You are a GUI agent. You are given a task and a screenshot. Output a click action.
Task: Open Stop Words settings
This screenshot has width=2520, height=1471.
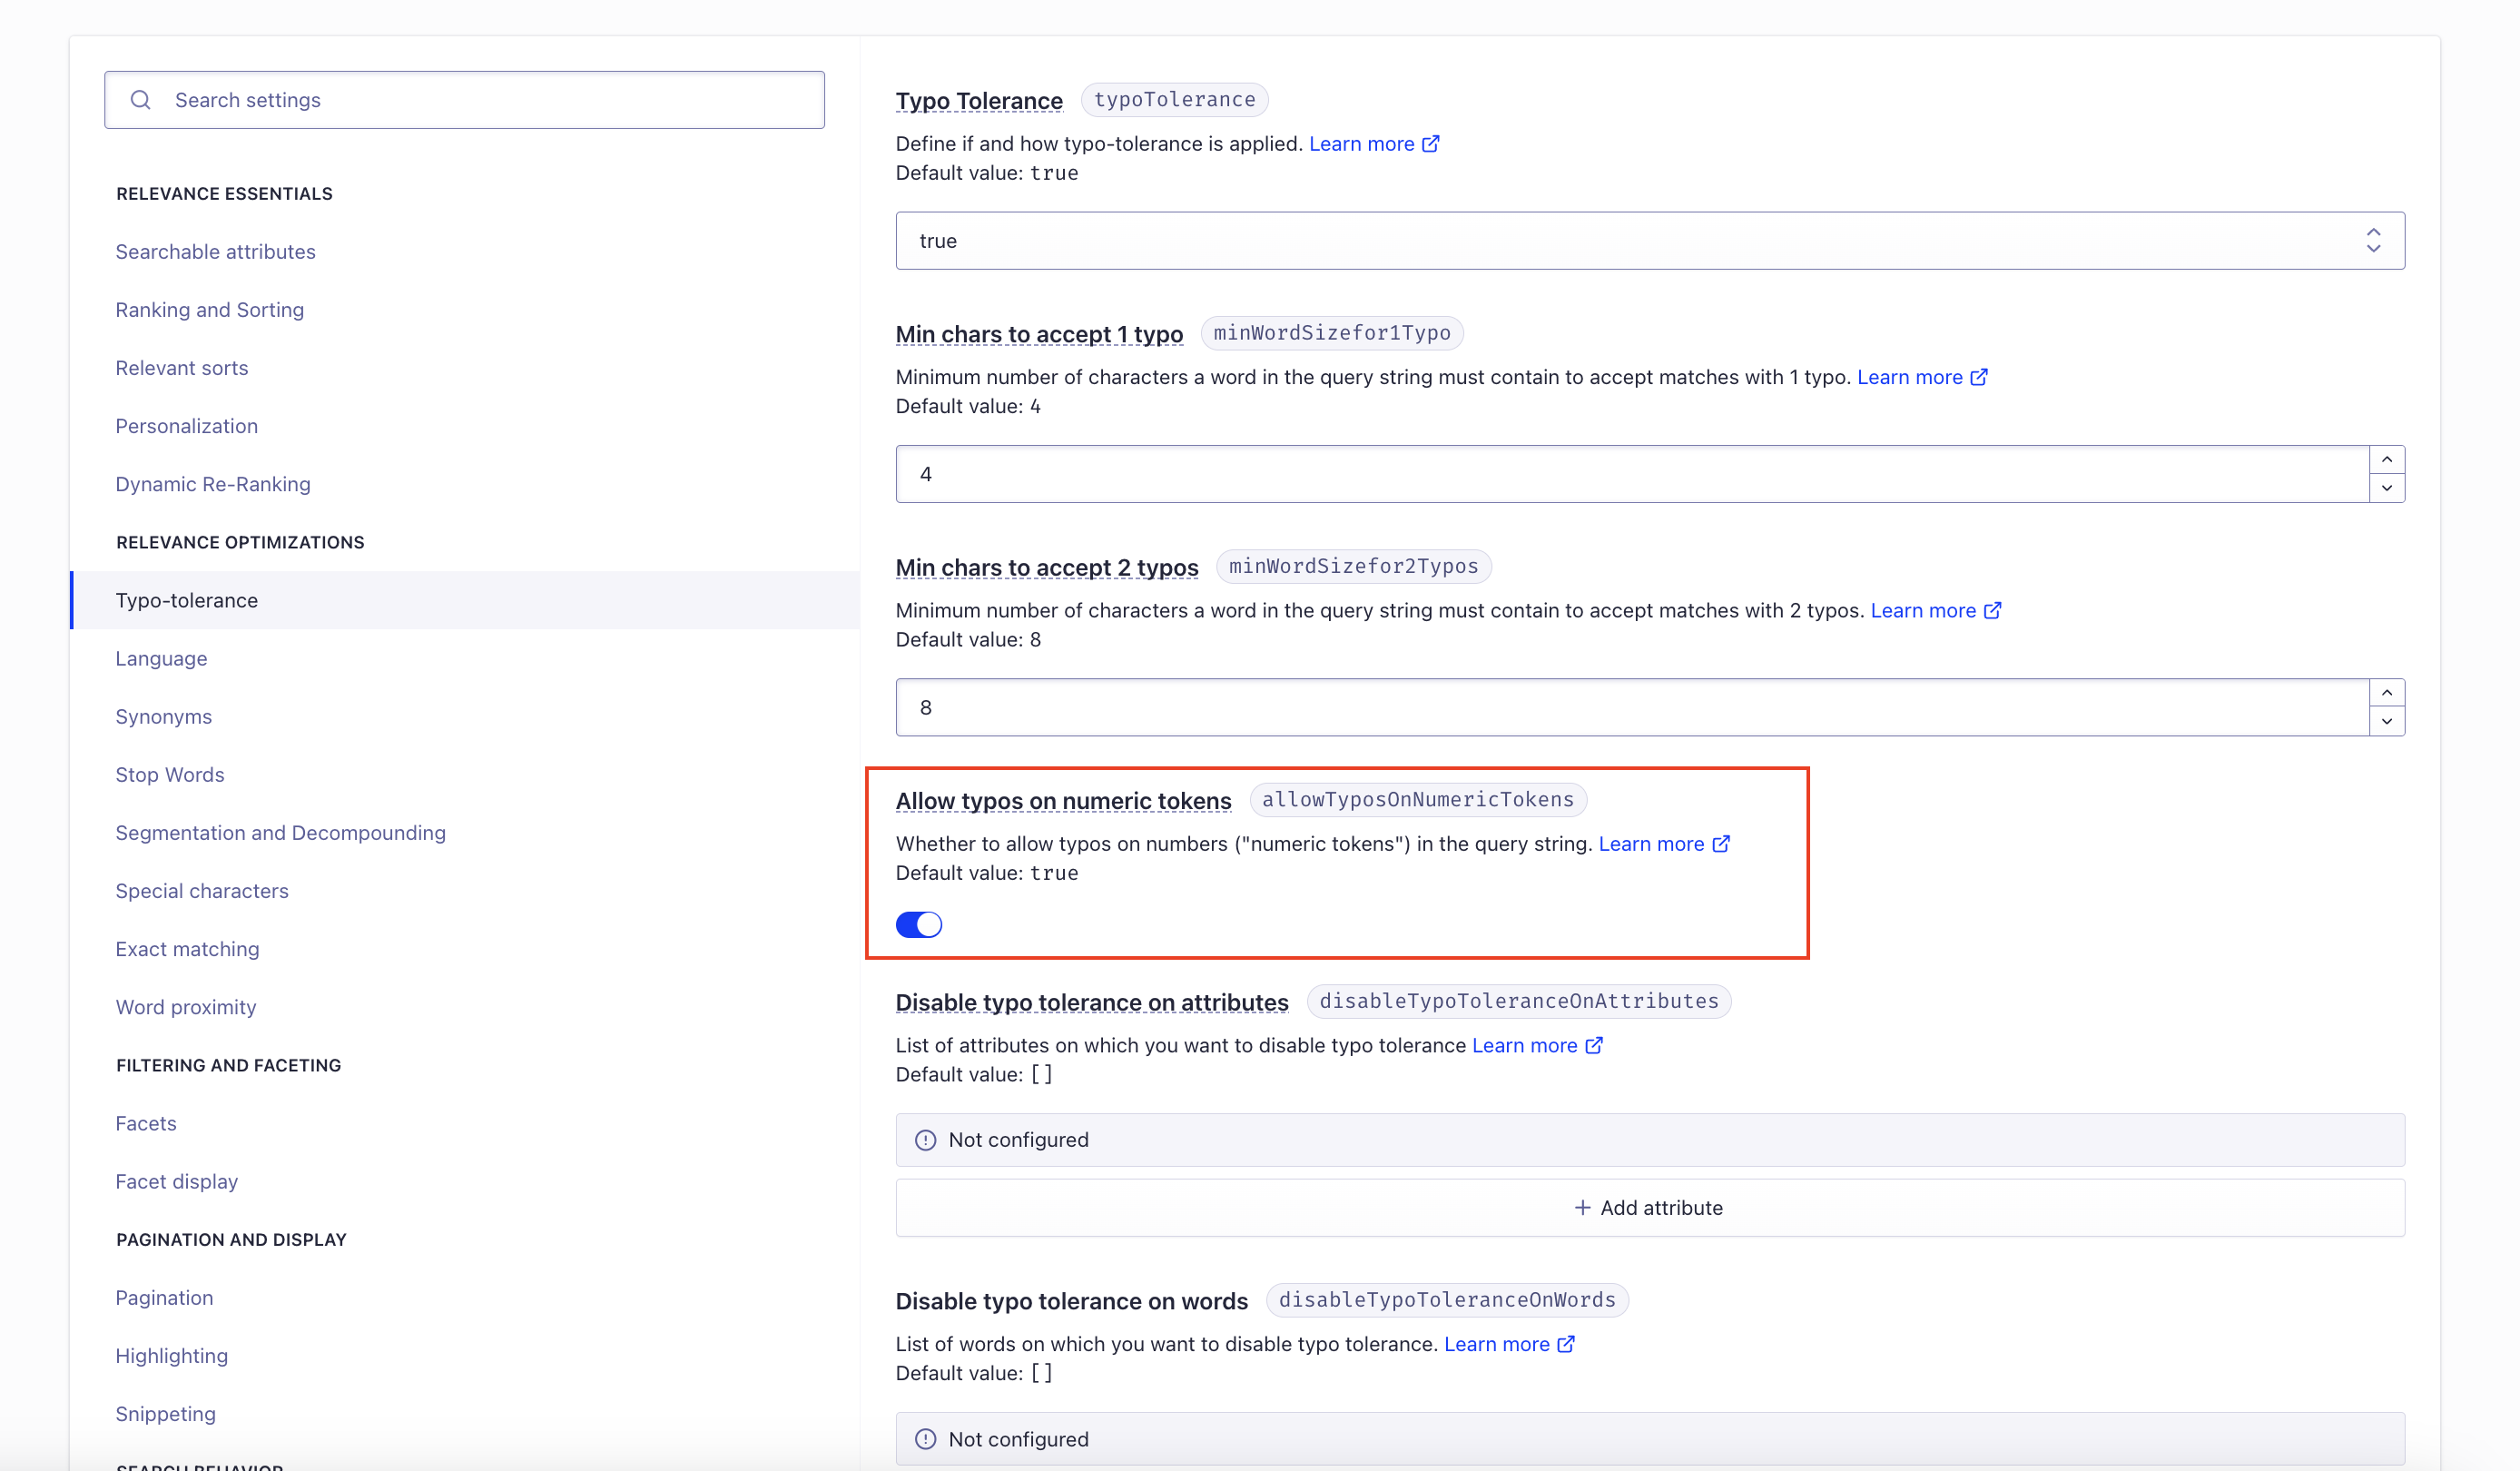tap(170, 775)
